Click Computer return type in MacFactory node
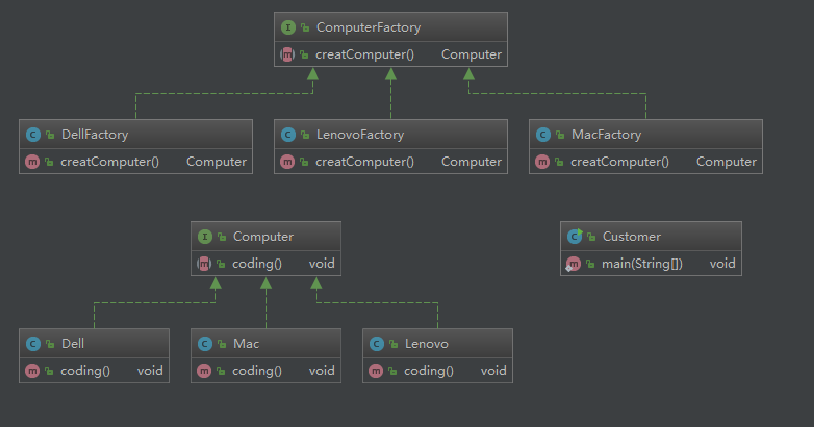 pos(726,162)
